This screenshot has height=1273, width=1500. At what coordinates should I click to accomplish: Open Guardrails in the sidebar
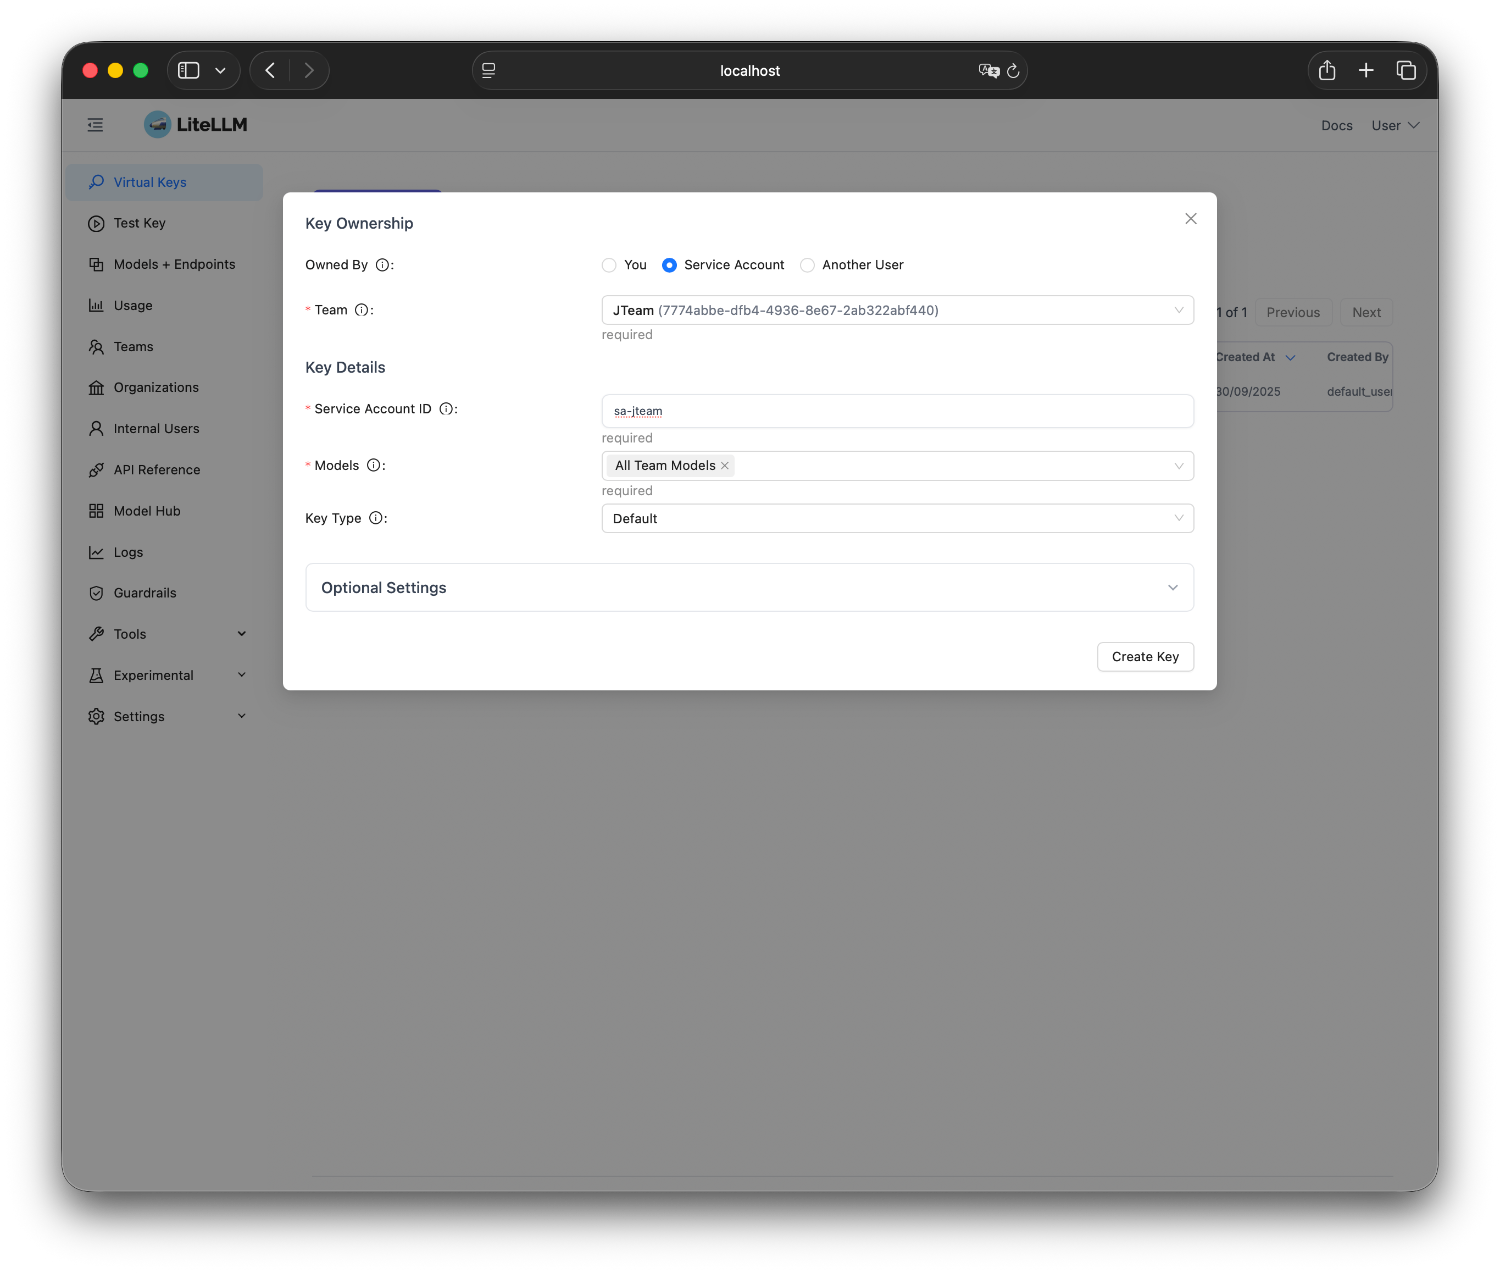[x=145, y=593]
